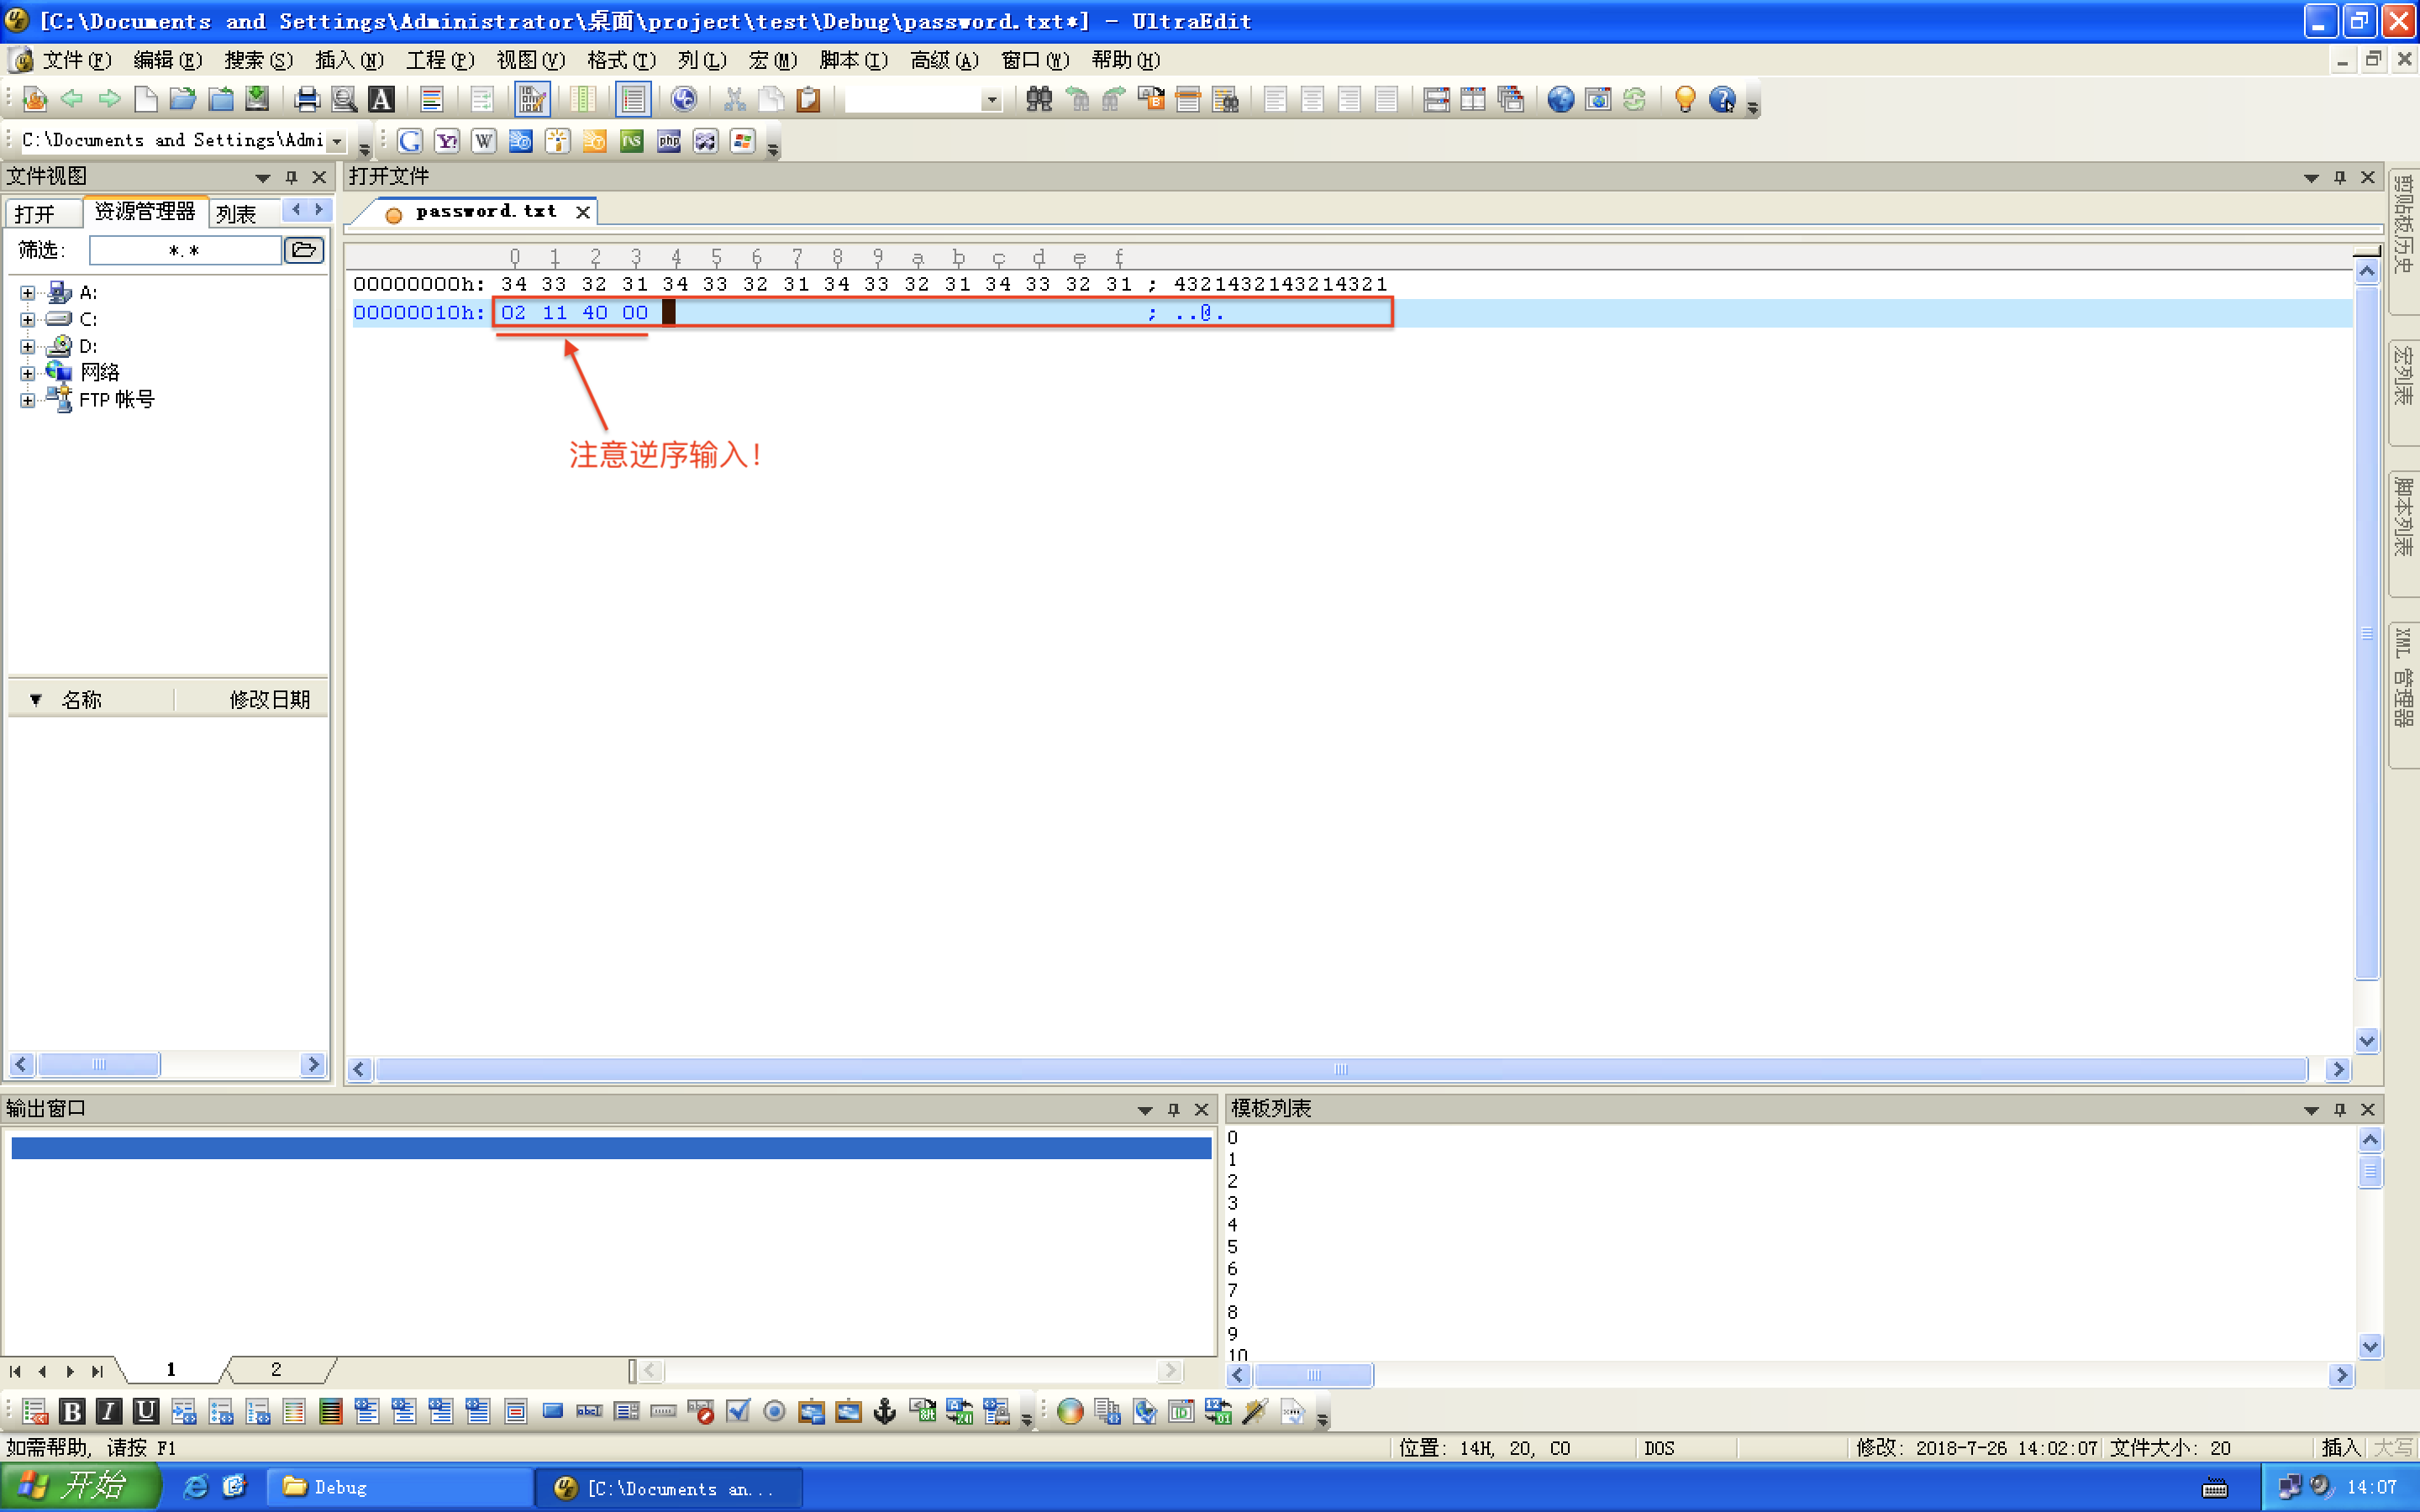Click the Open file folder icon
The width and height of the screenshot is (2420, 1512).
183,99
